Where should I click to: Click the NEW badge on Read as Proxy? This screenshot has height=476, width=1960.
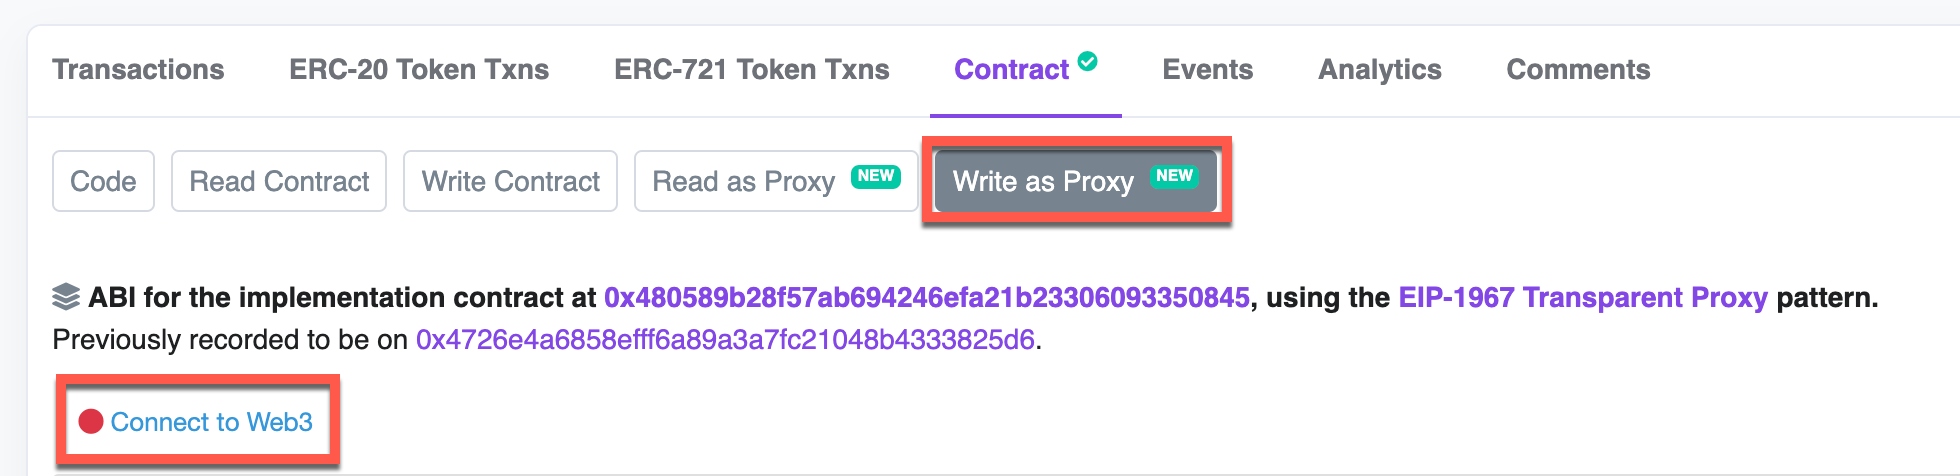[x=876, y=176]
